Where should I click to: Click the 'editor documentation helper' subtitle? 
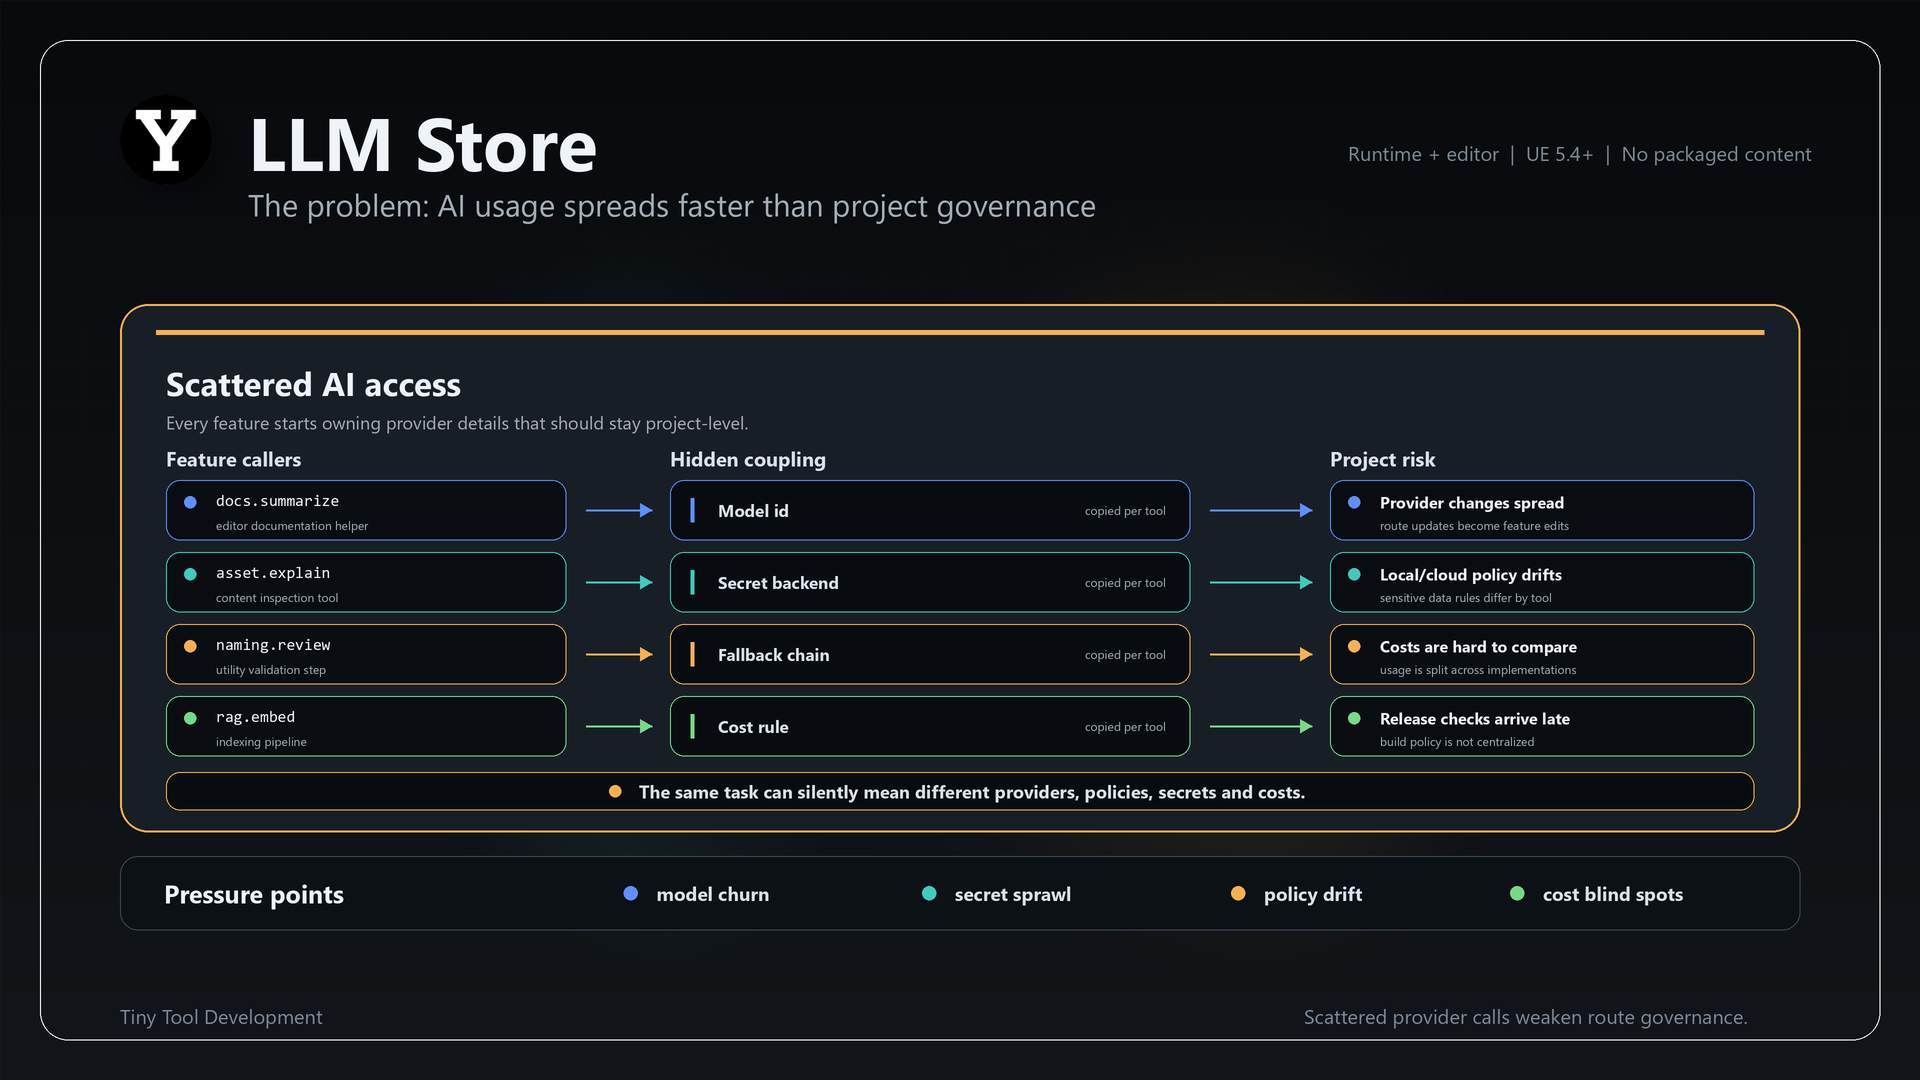(x=292, y=526)
